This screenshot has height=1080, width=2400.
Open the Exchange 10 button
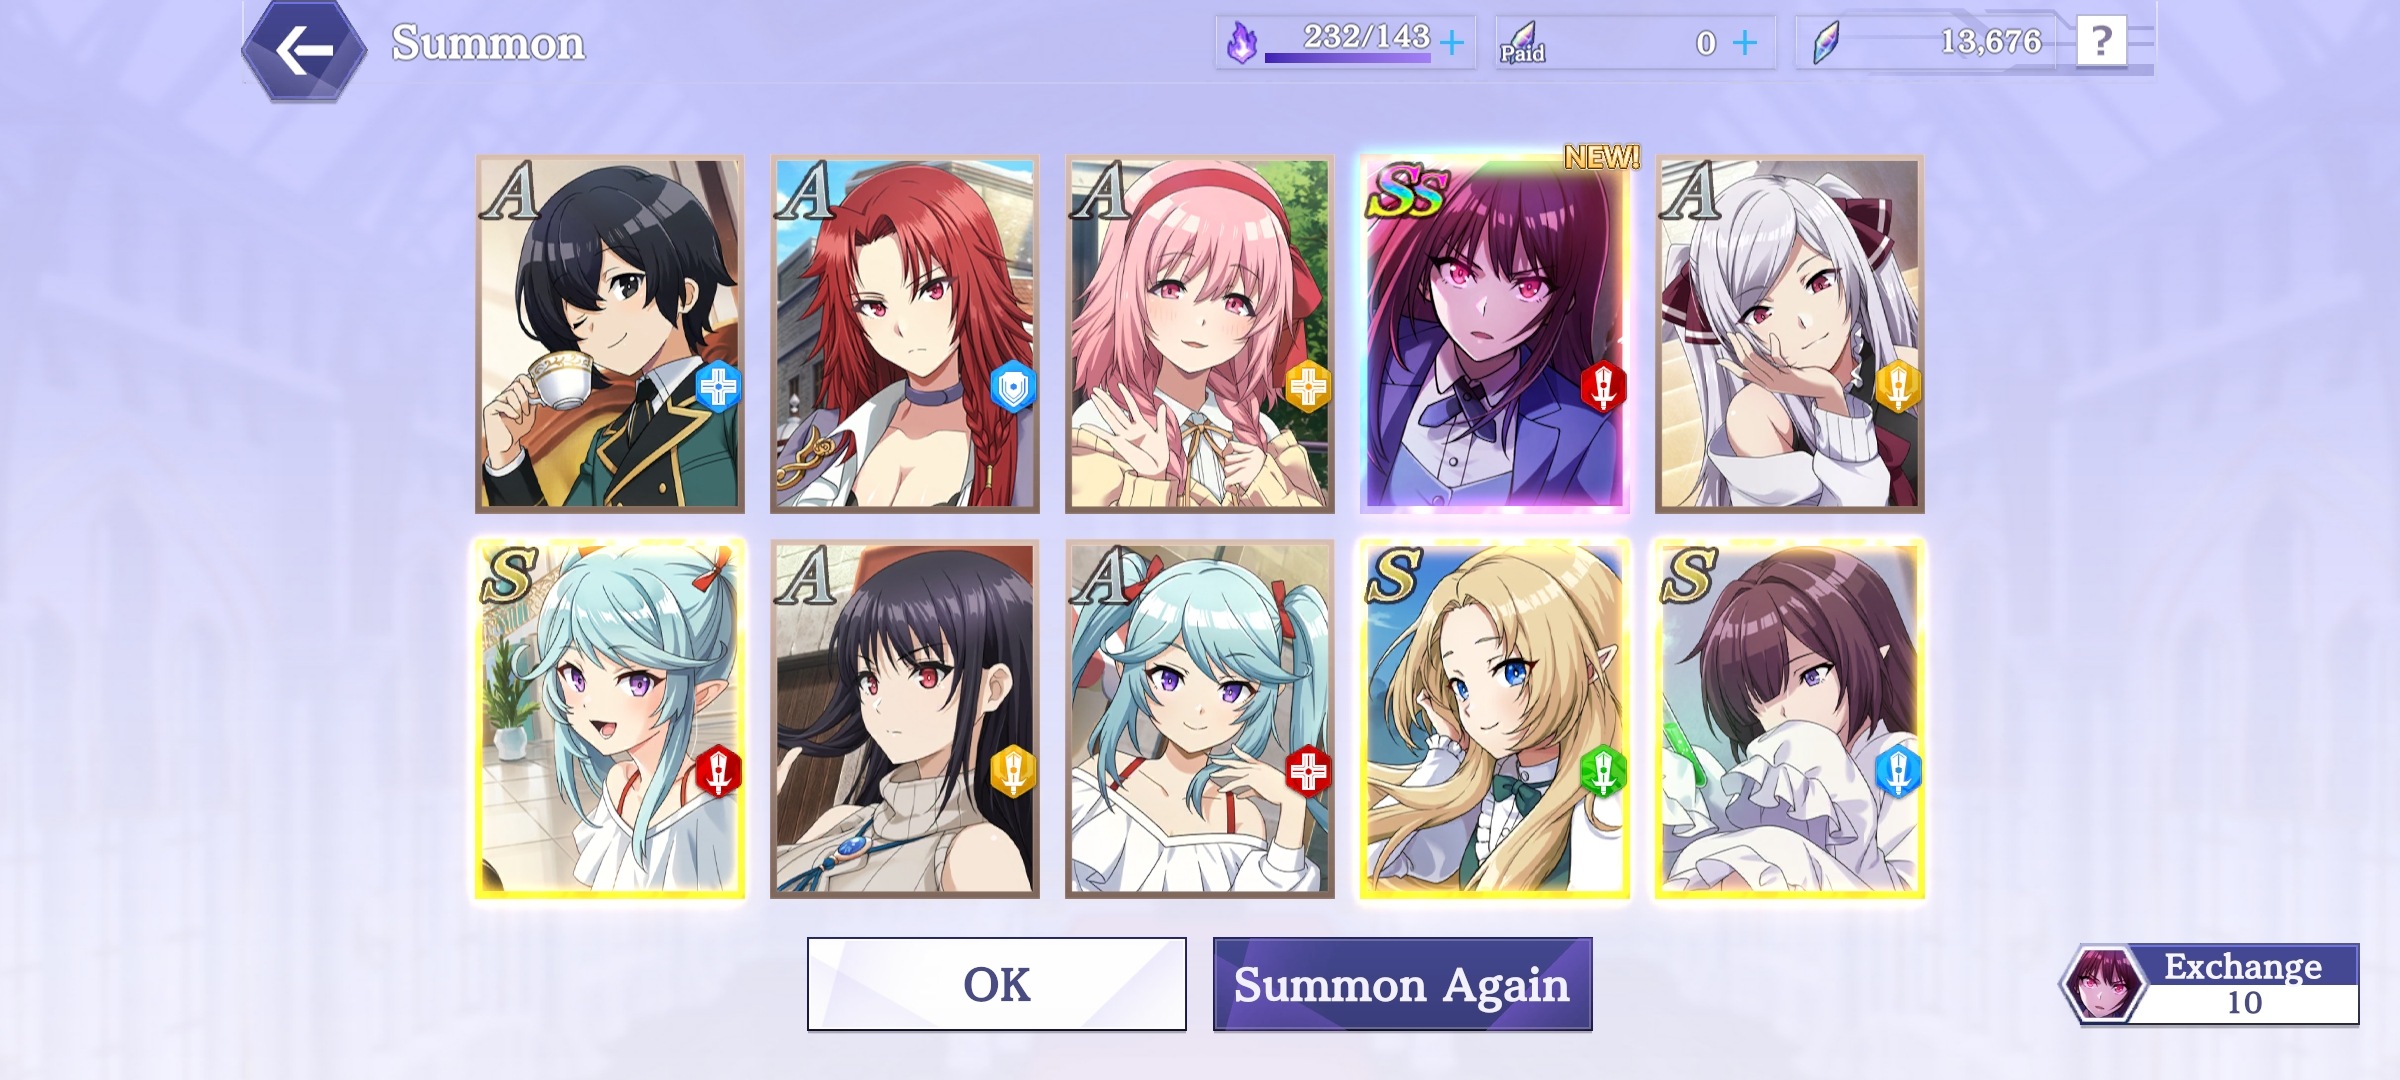2210,985
